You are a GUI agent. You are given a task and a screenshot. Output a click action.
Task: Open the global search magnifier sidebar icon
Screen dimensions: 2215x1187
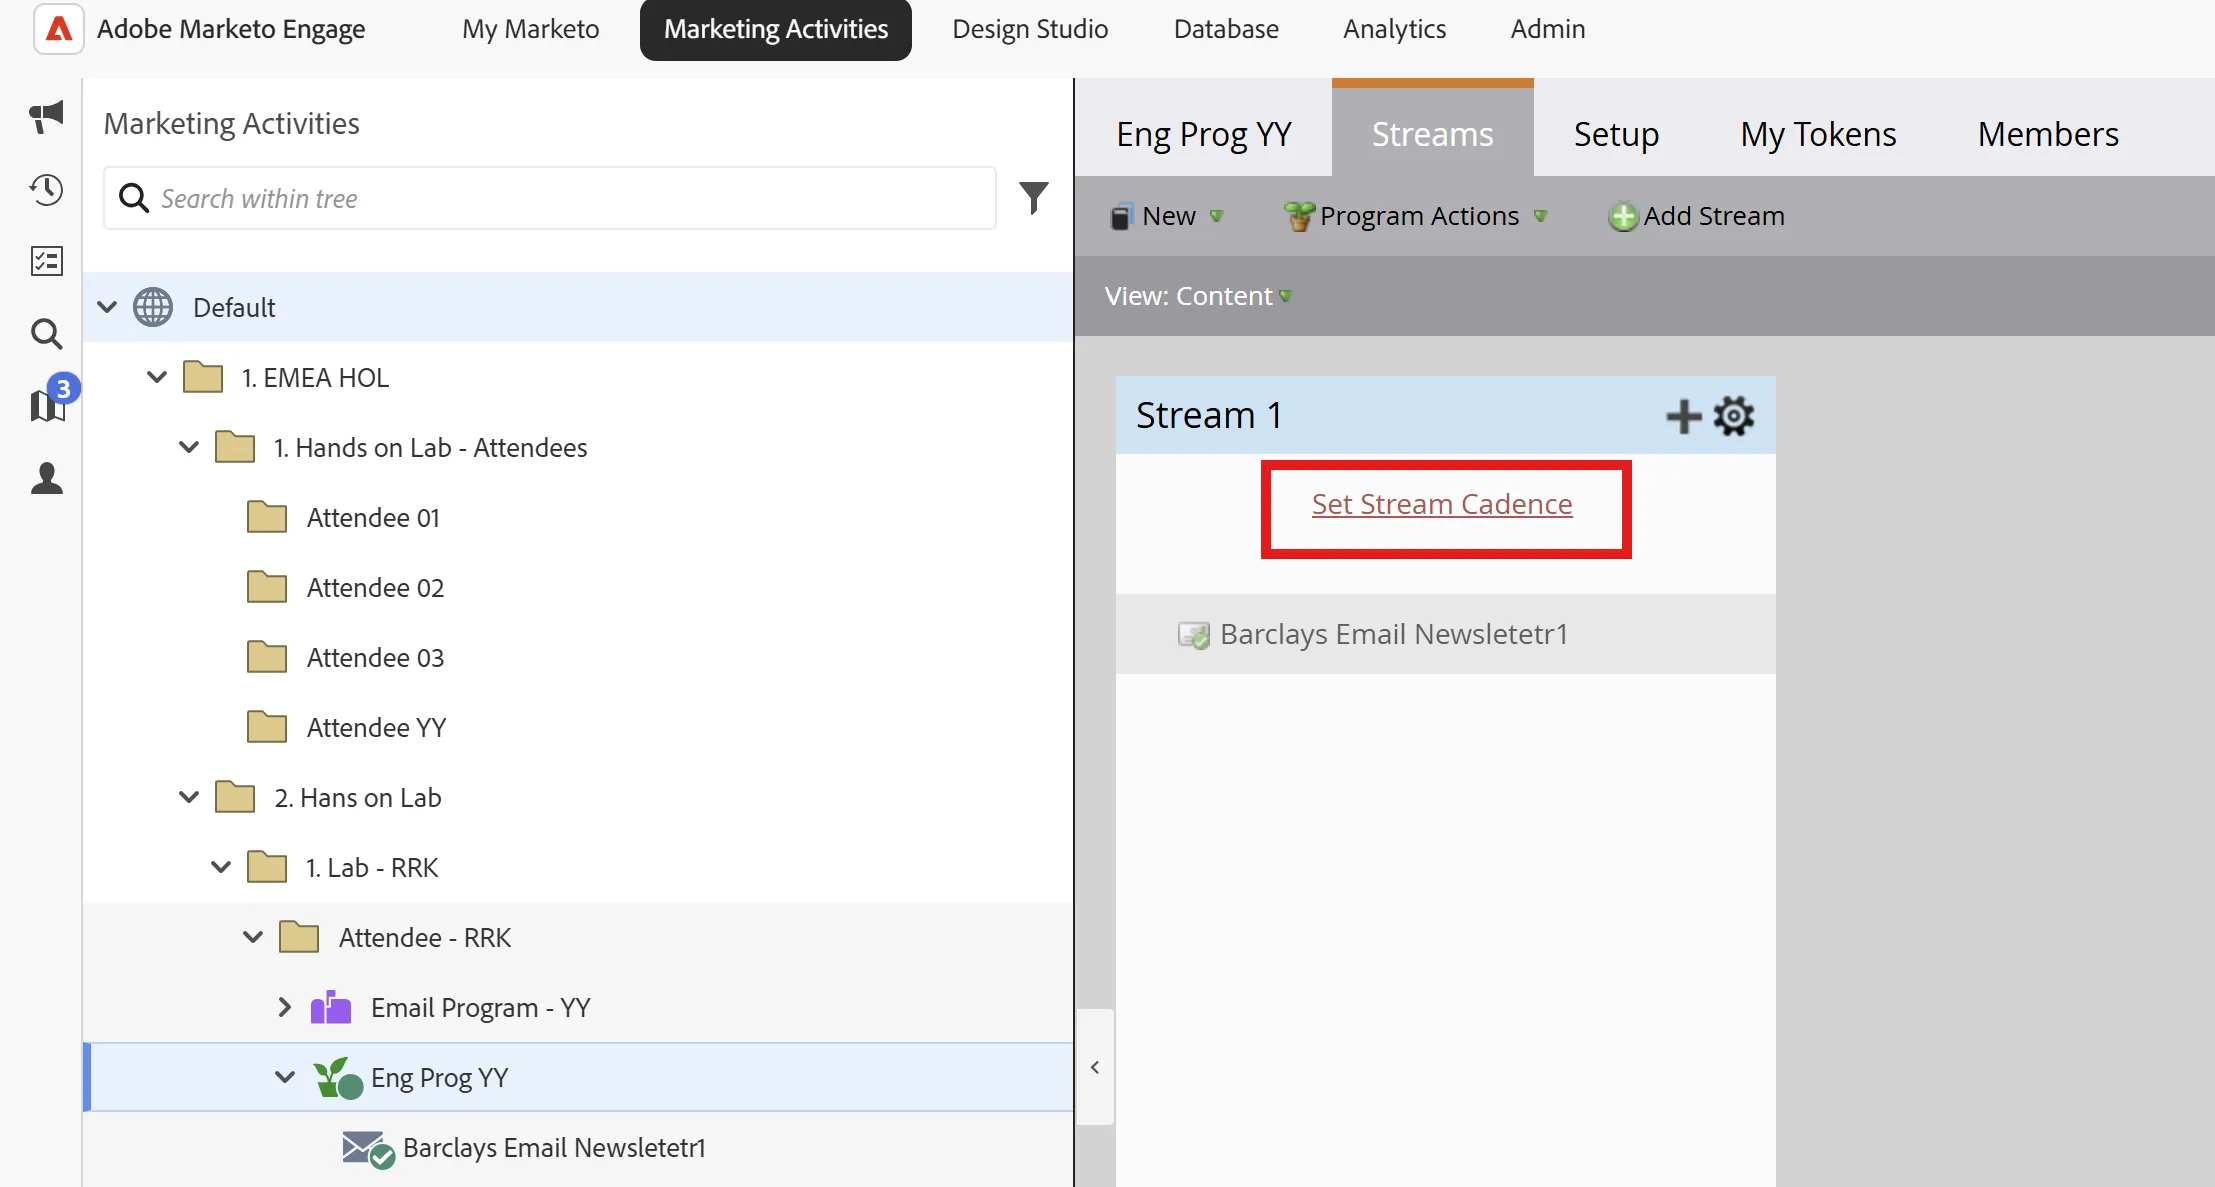46,334
